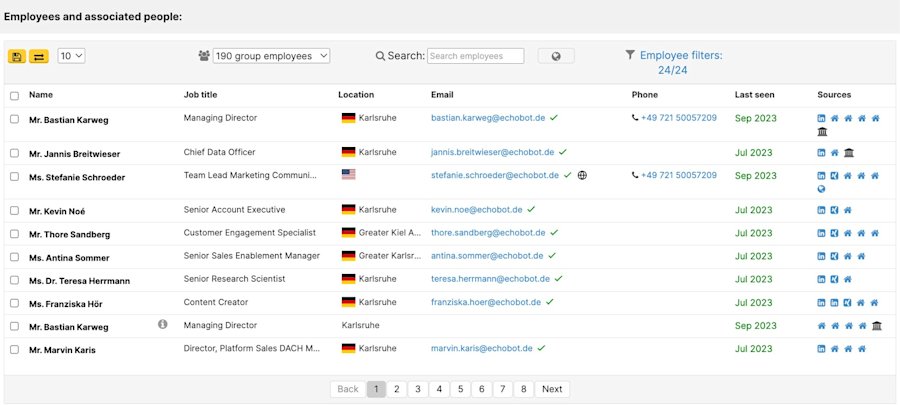Open the LinkedIn source for Marvin Karis

(821, 348)
